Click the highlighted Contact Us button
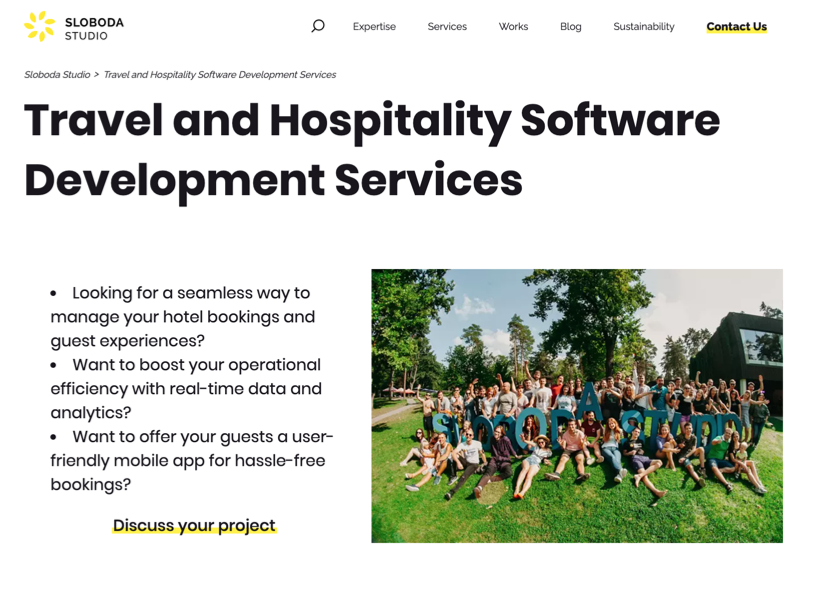827x589 pixels. (737, 26)
